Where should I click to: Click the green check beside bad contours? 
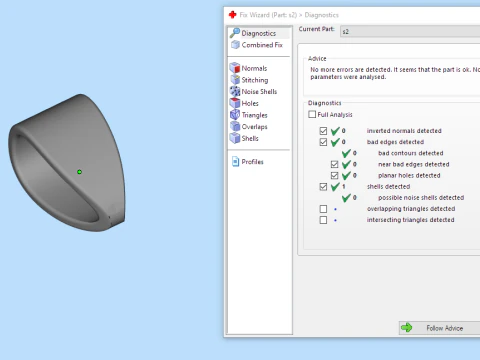346,153
